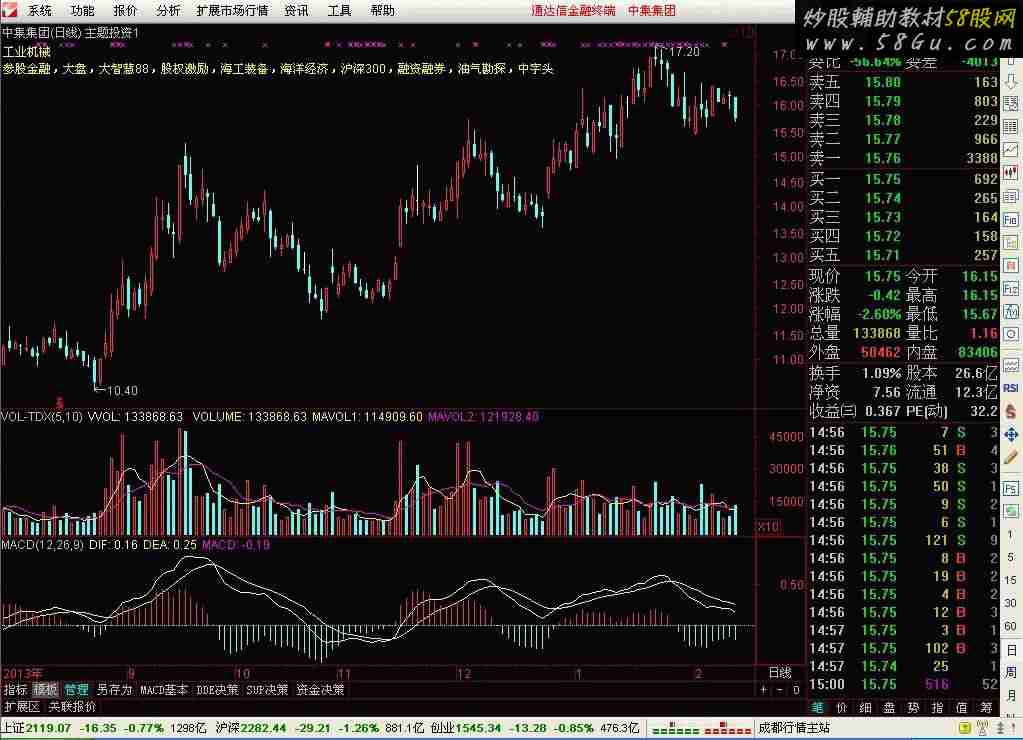The height and width of the screenshot is (740, 1023).
Task: Select the 笔 tick detail tab
Action: pos(817,707)
